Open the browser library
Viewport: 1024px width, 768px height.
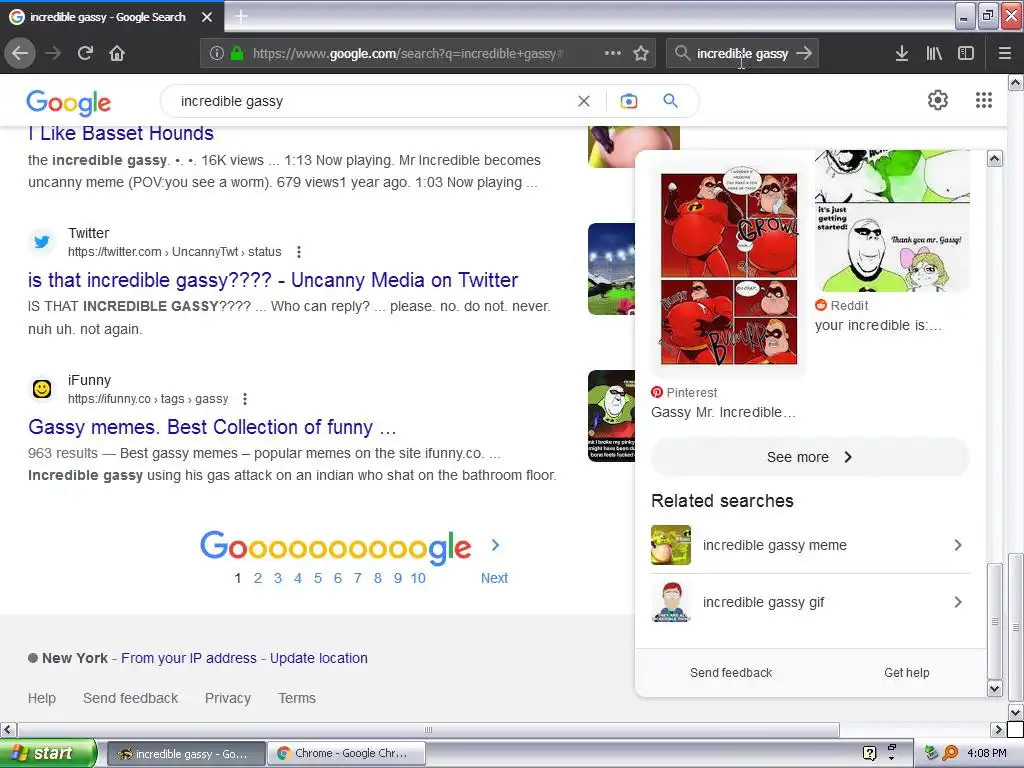(x=934, y=53)
